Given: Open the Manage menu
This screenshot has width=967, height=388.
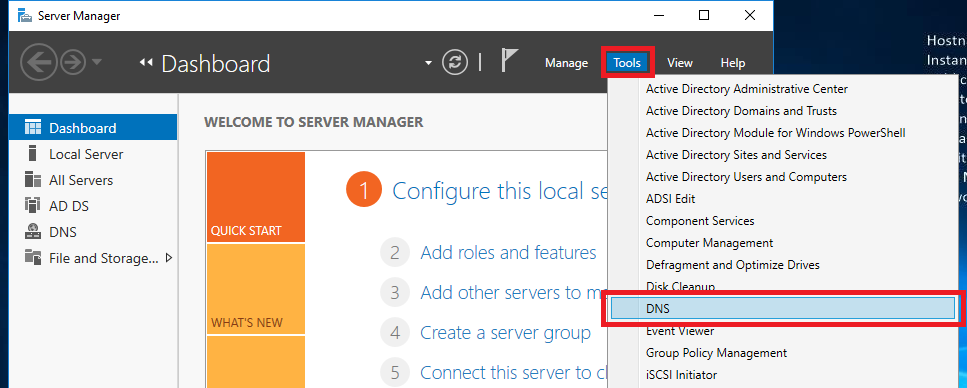Looking at the screenshot, I should click(x=566, y=63).
